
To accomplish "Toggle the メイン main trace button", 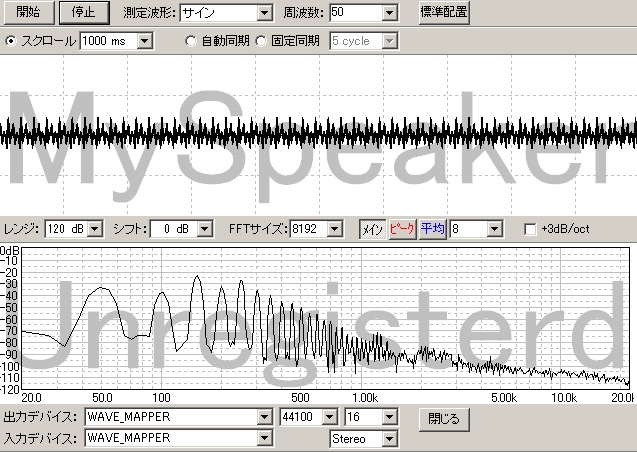I will click(x=373, y=229).
